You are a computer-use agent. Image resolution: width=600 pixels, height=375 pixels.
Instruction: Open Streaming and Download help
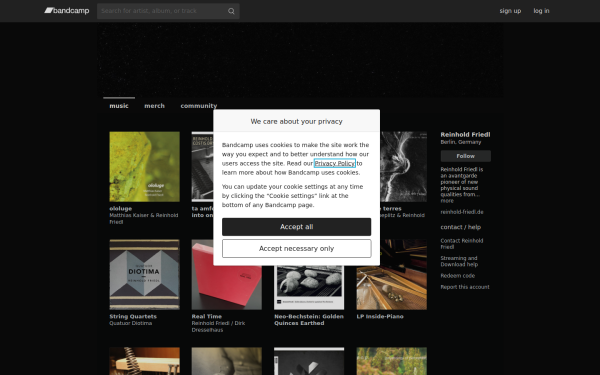(x=459, y=261)
